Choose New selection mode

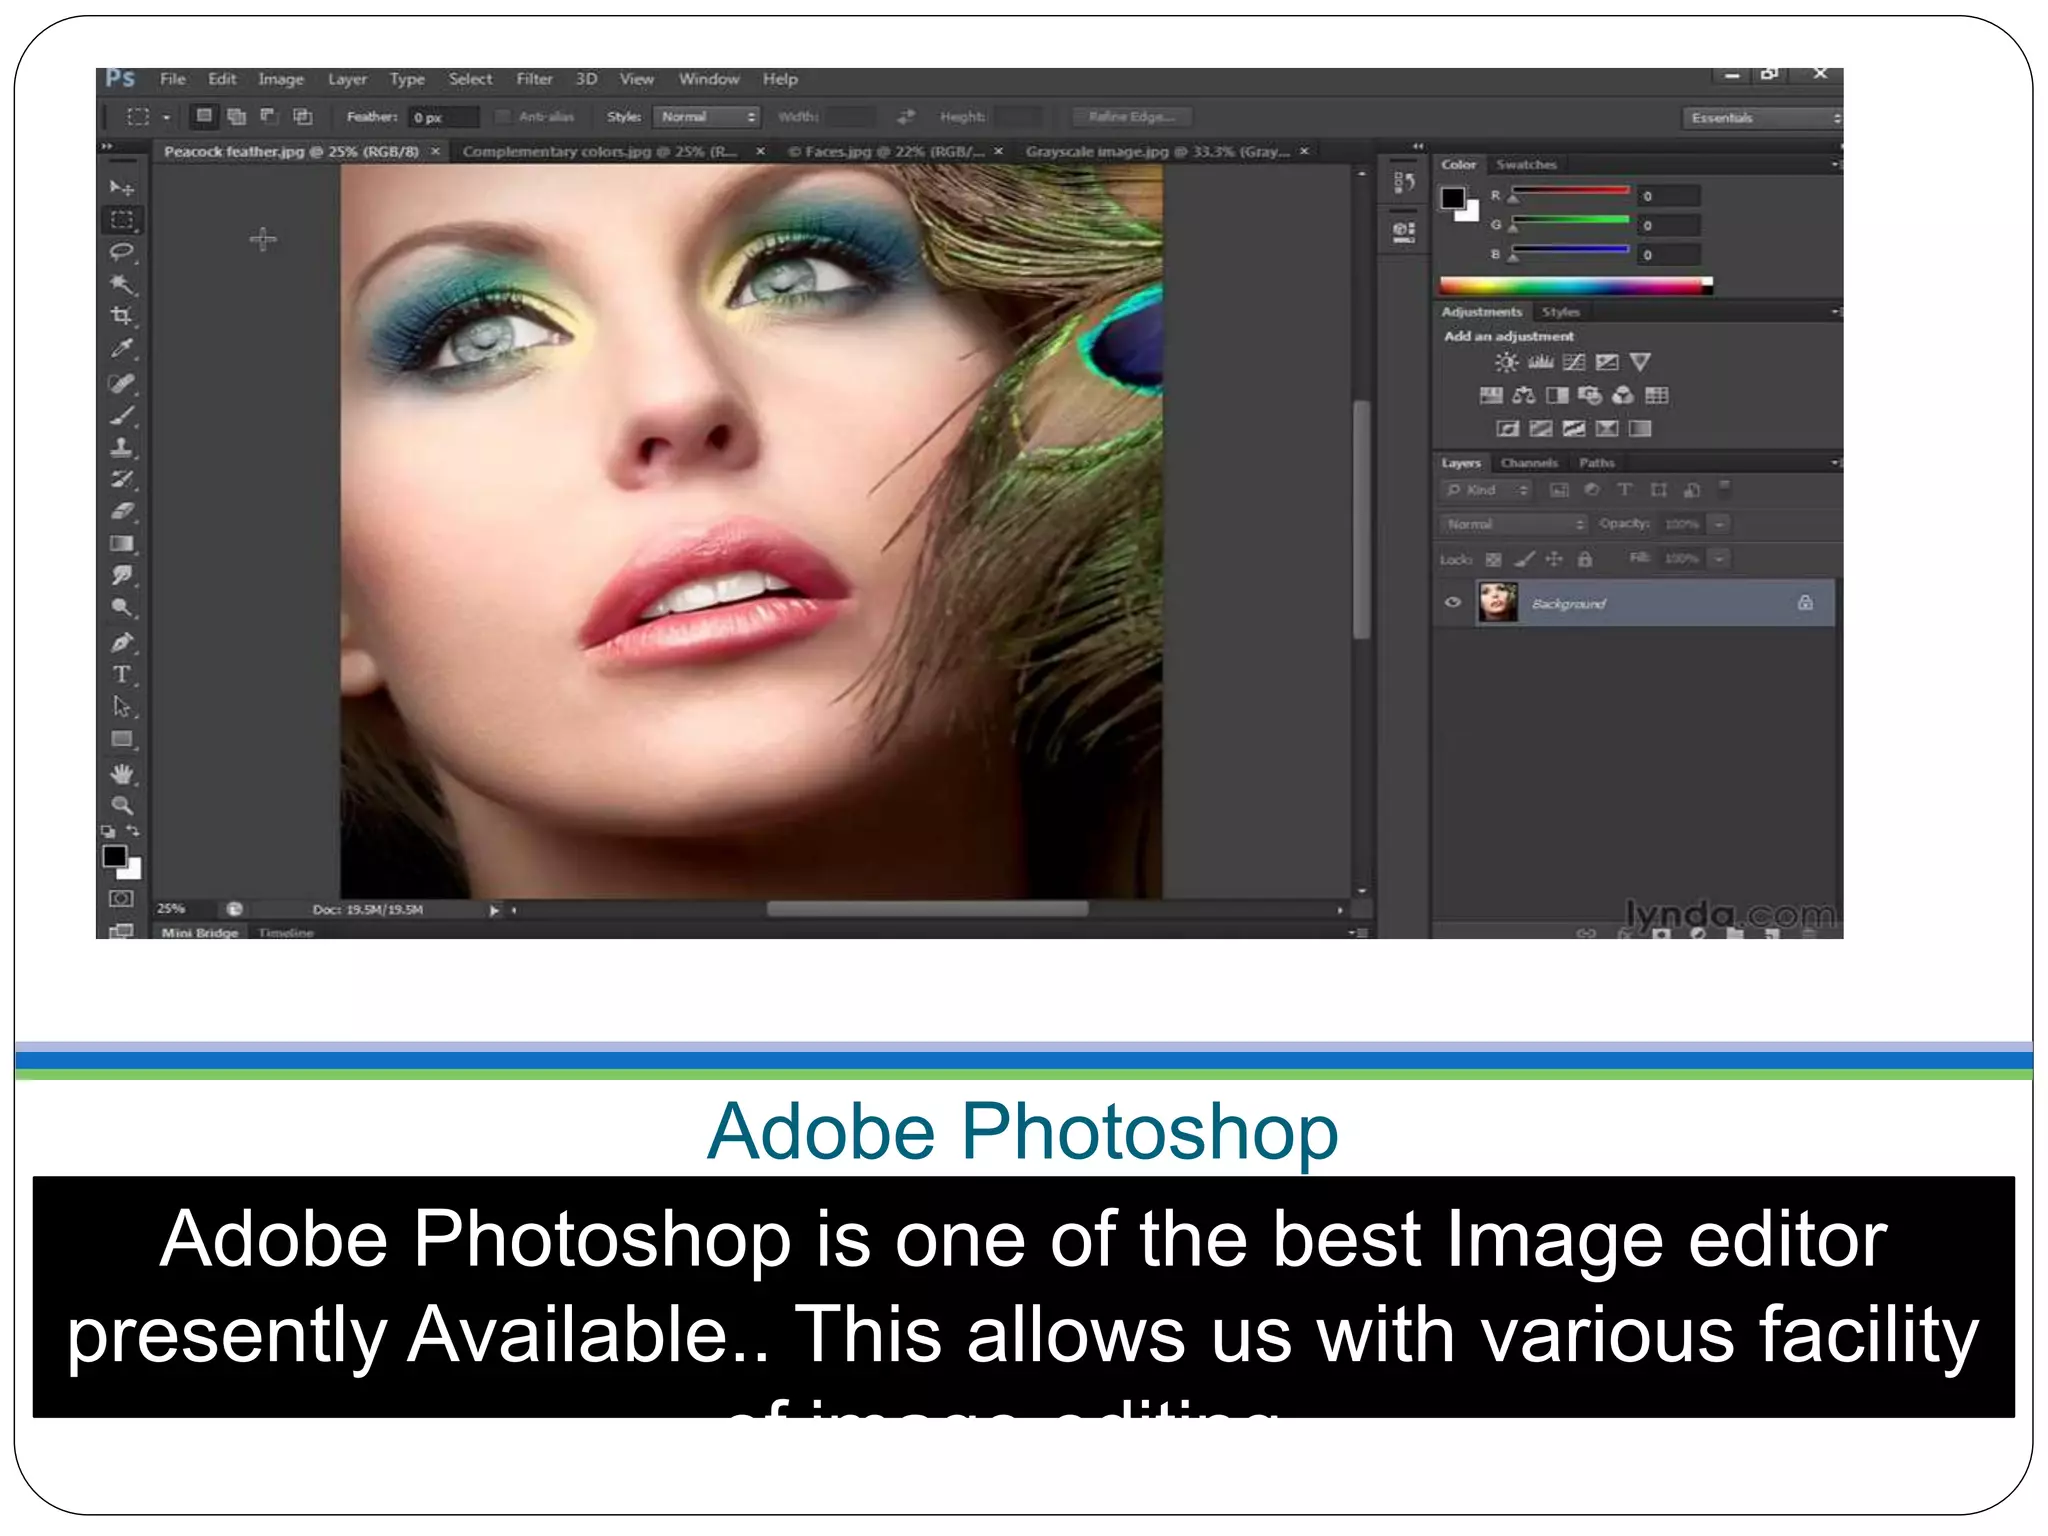click(x=204, y=116)
